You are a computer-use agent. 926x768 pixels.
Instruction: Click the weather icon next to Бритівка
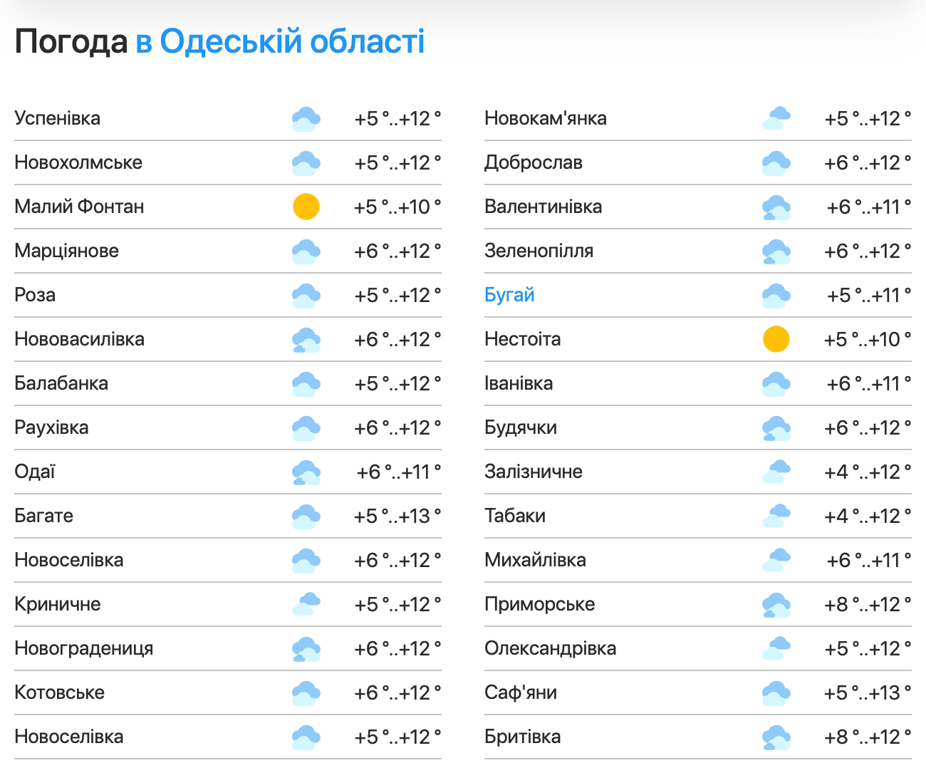pyautogui.click(x=776, y=737)
